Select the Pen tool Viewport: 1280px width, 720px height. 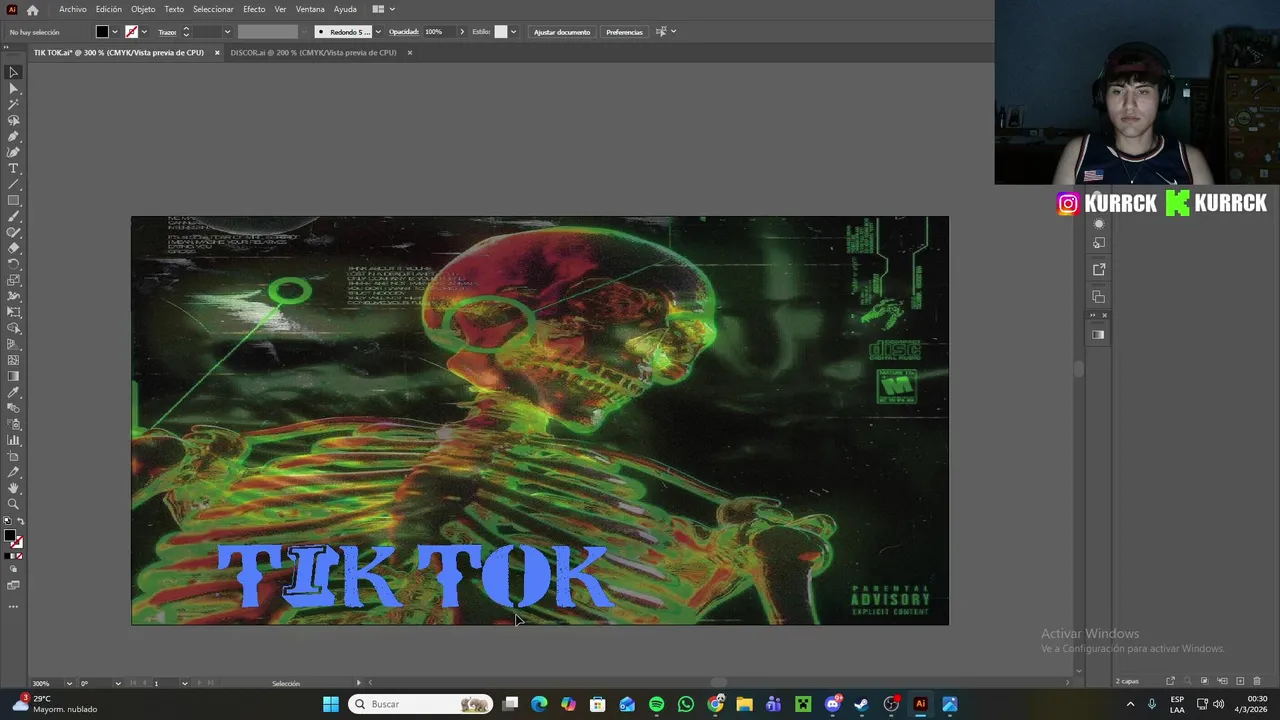(x=13, y=136)
